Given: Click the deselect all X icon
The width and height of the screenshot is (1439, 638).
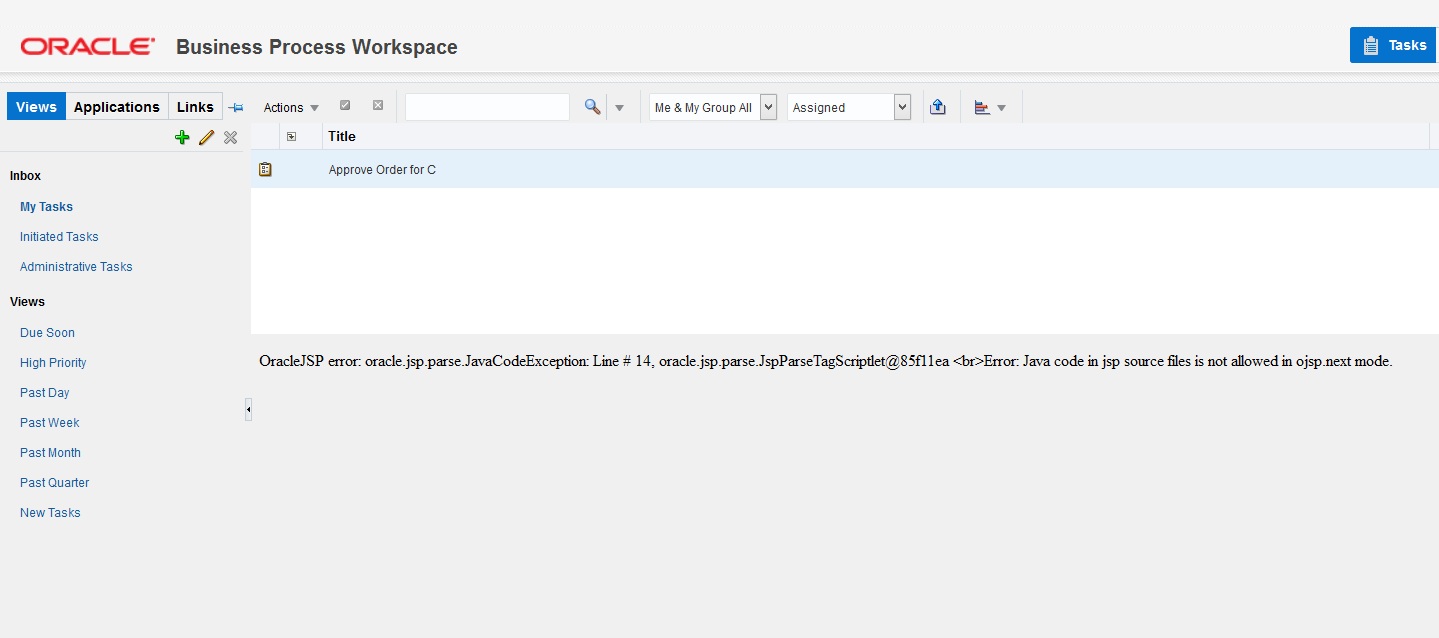Looking at the screenshot, I should pos(378,105).
